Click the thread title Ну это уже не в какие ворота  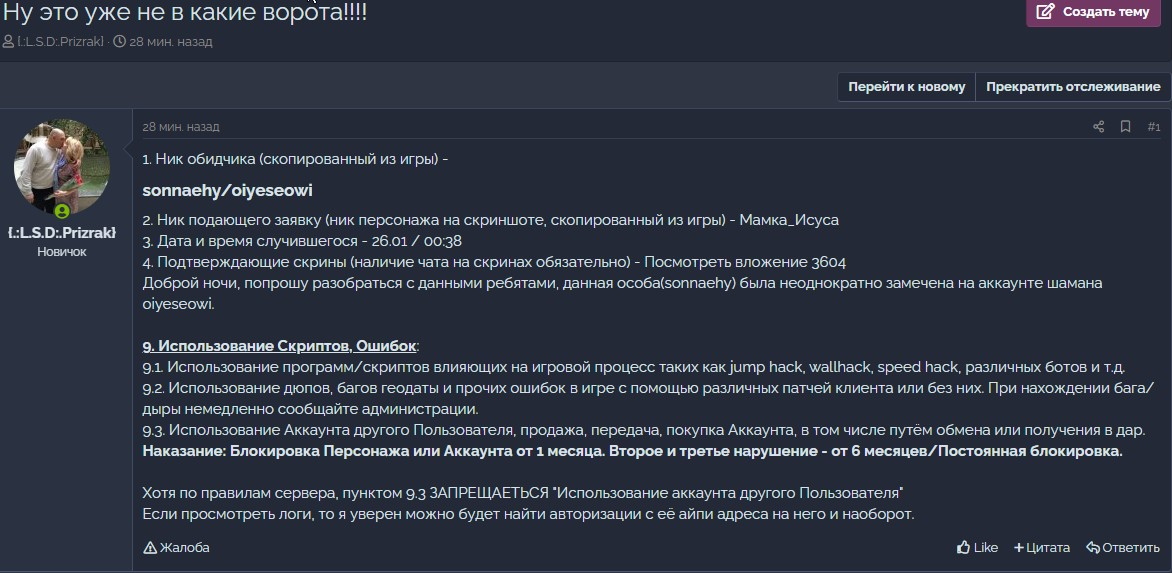185,14
